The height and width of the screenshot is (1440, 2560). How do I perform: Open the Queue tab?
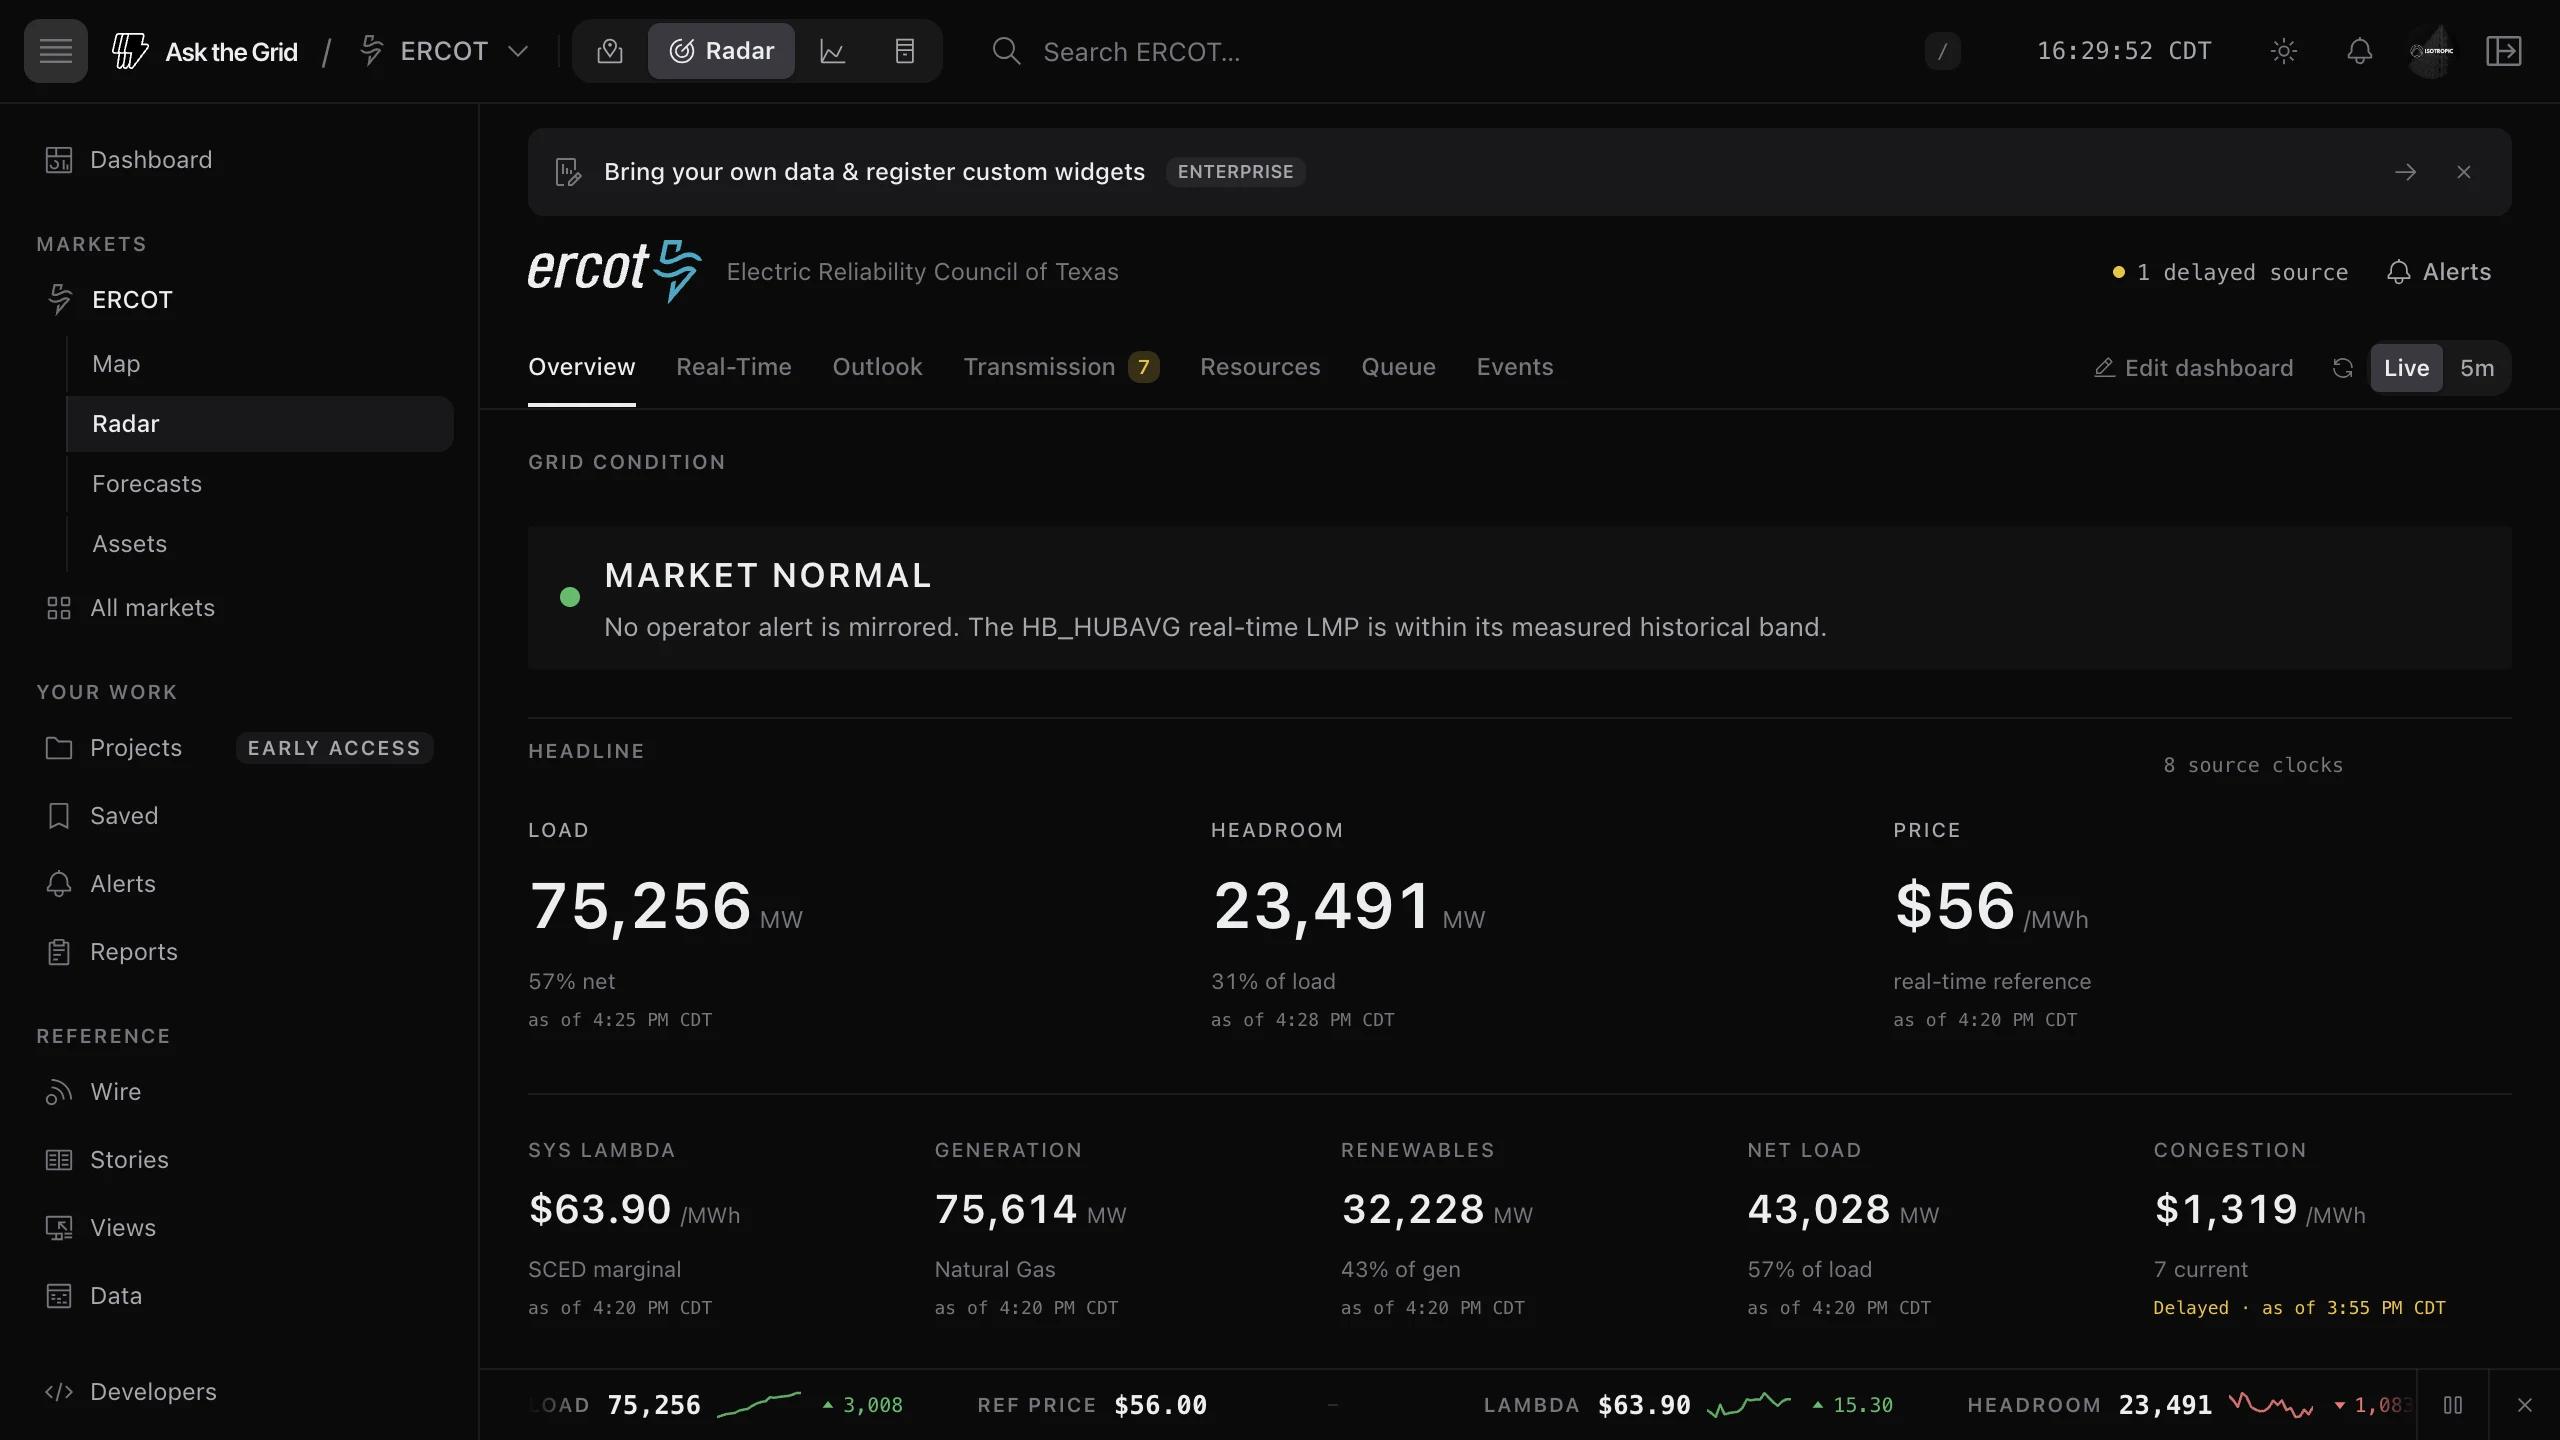1398,367
